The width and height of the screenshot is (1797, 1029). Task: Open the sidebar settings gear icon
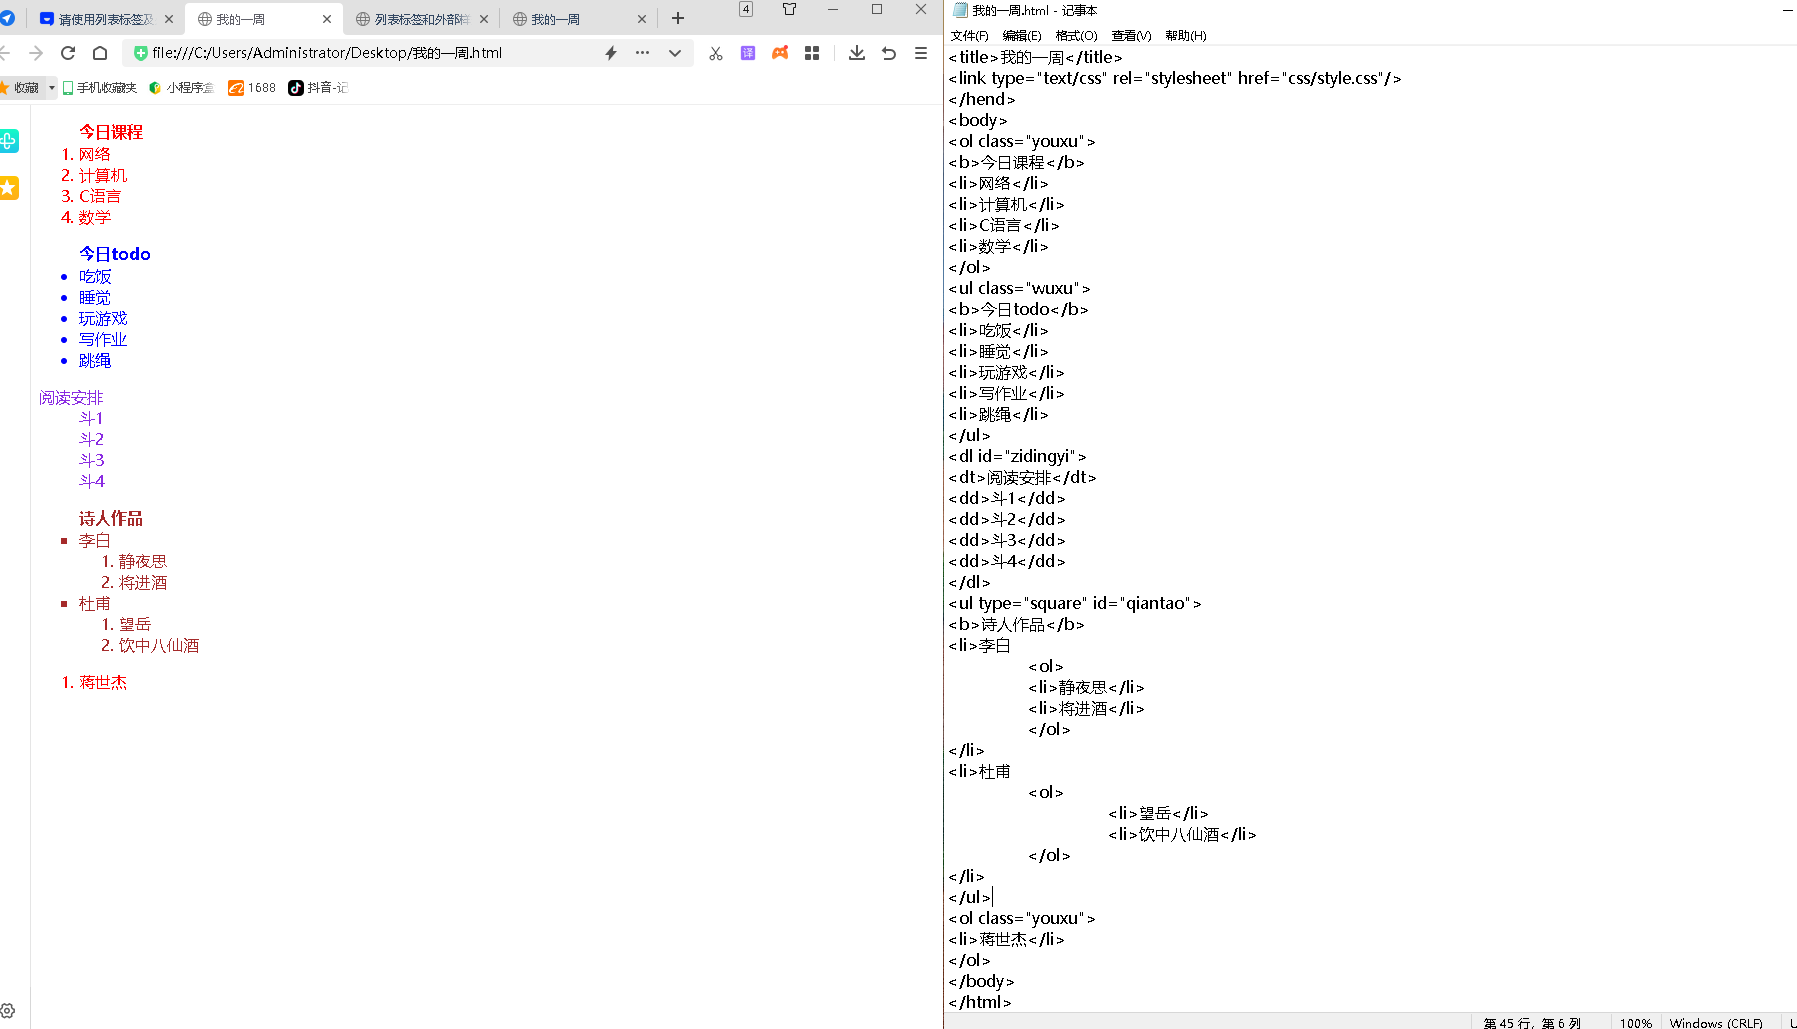[x=8, y=1011]
